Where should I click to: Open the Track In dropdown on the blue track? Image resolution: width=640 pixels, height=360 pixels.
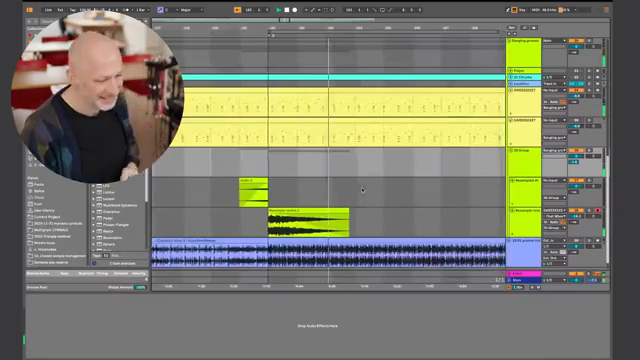[554, 84]
